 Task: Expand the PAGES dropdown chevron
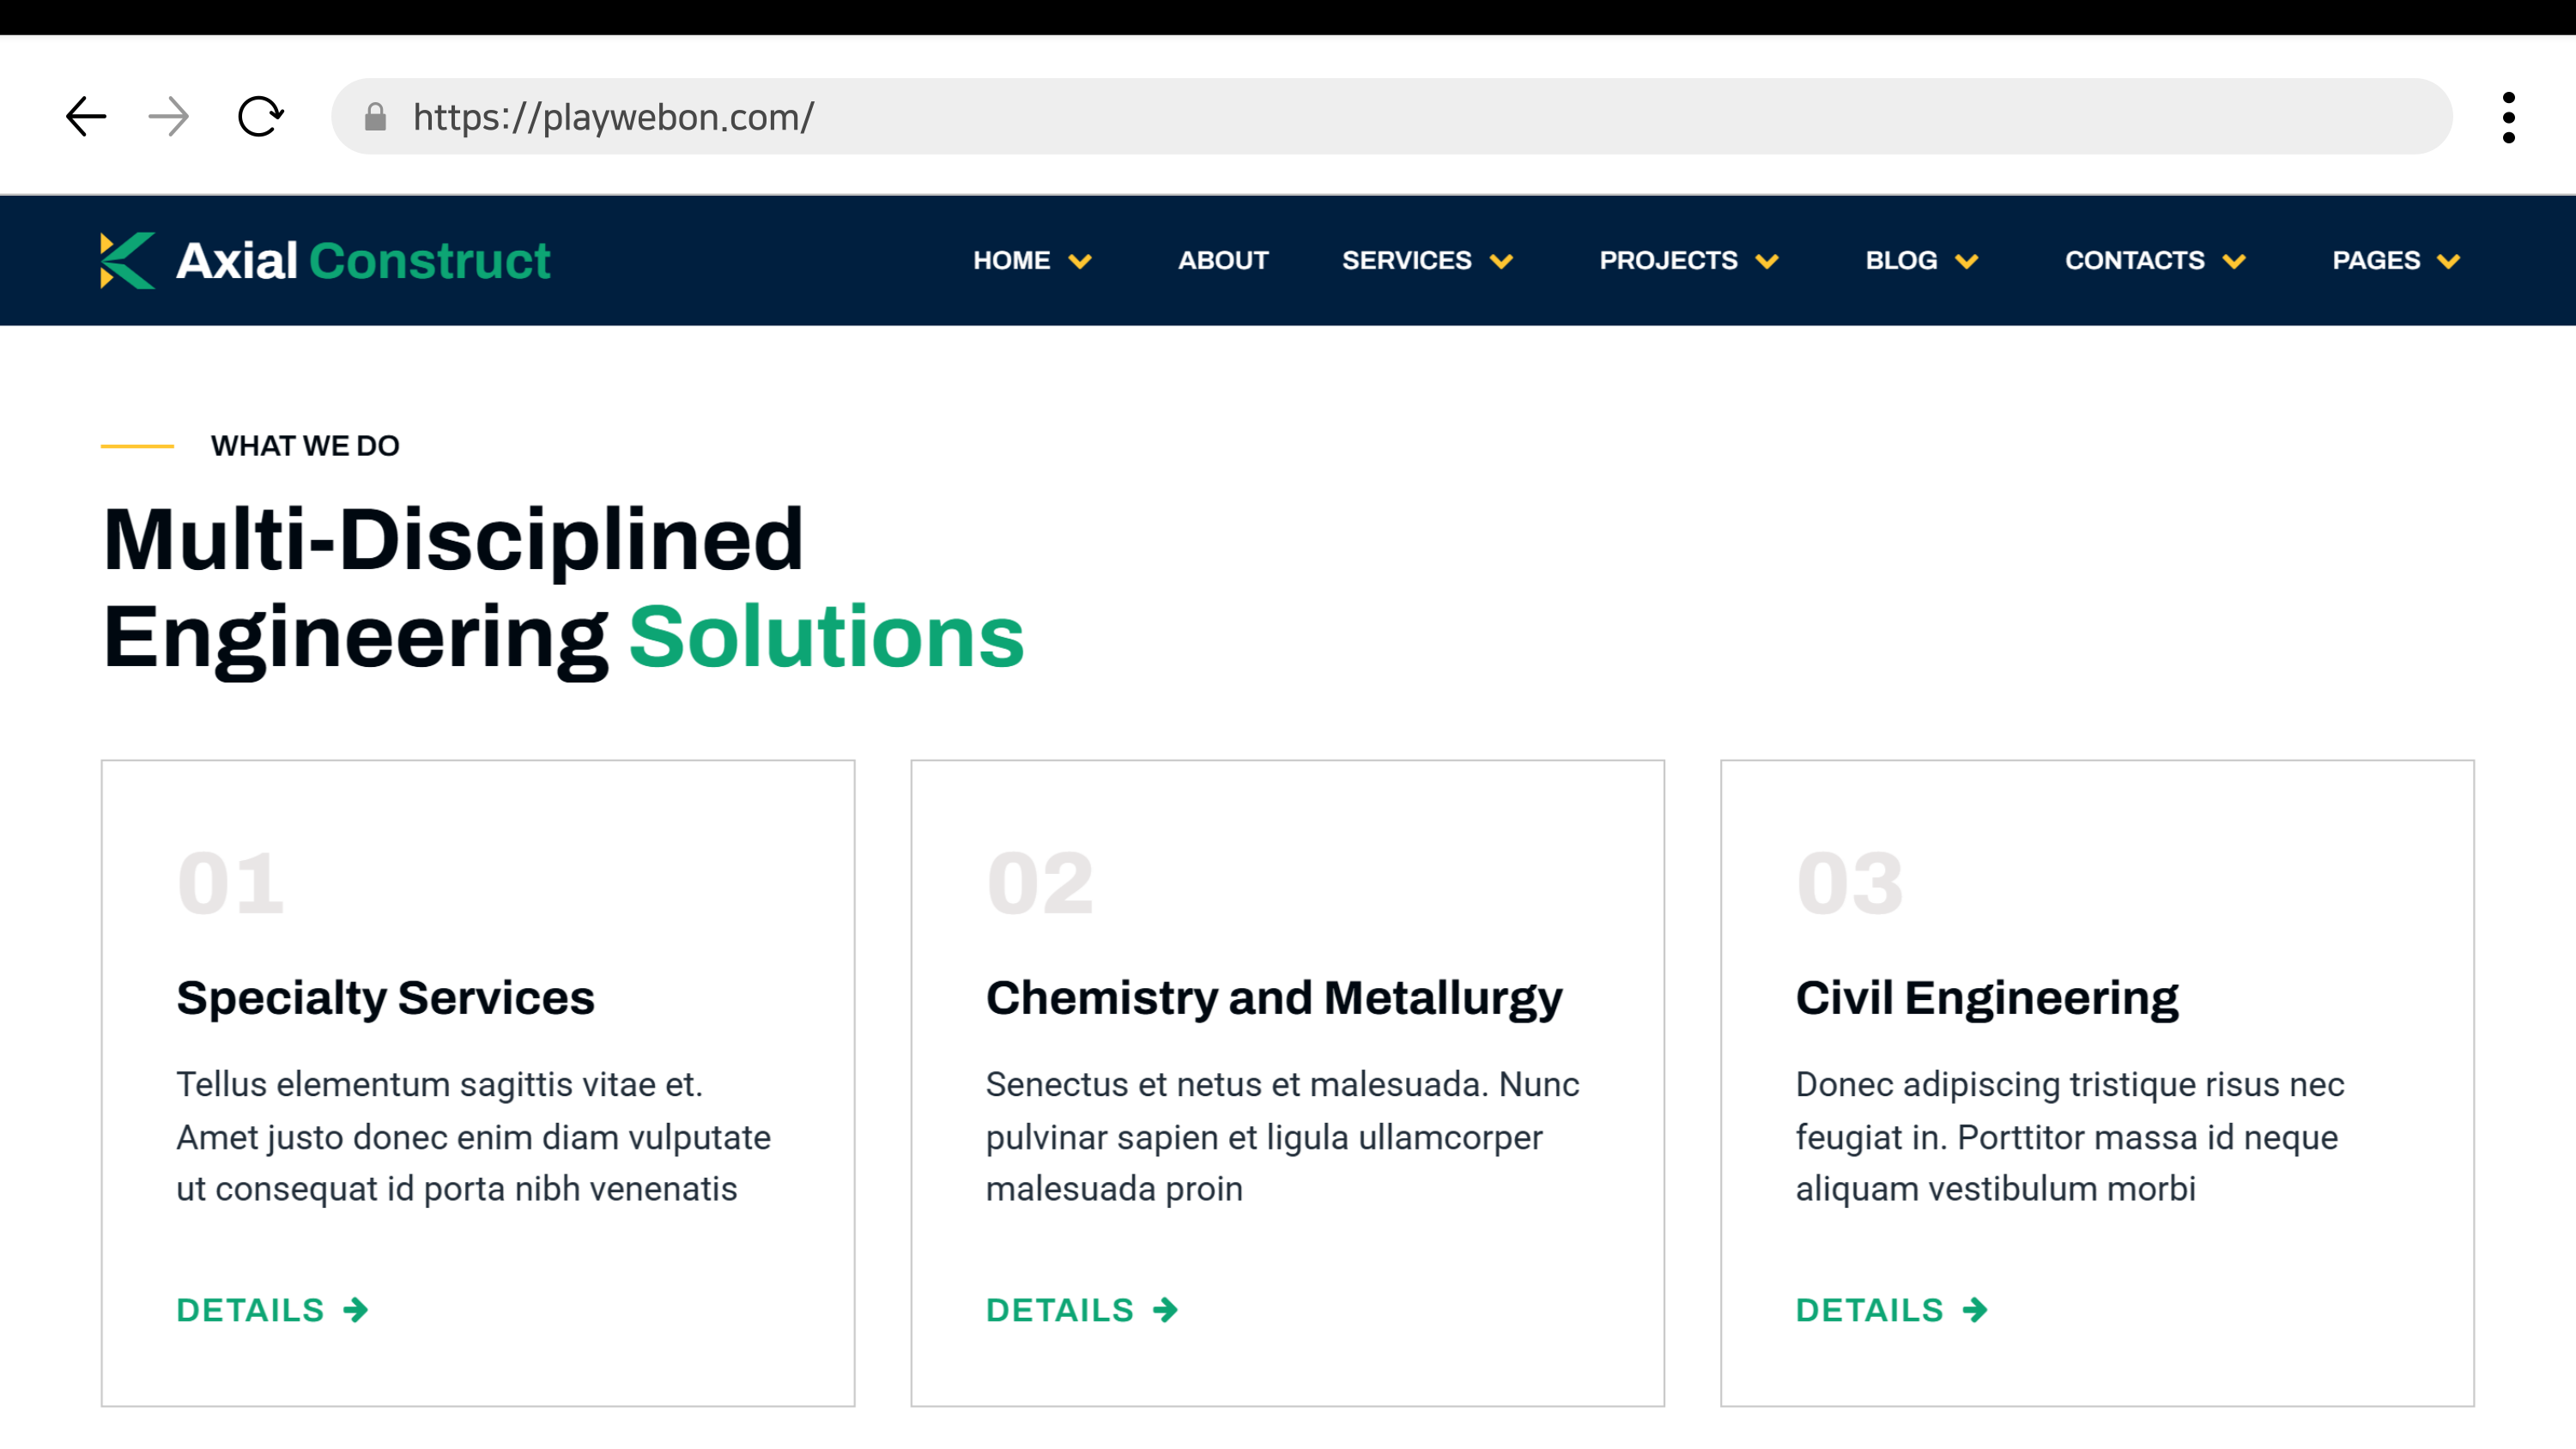tap(2448, 262)
